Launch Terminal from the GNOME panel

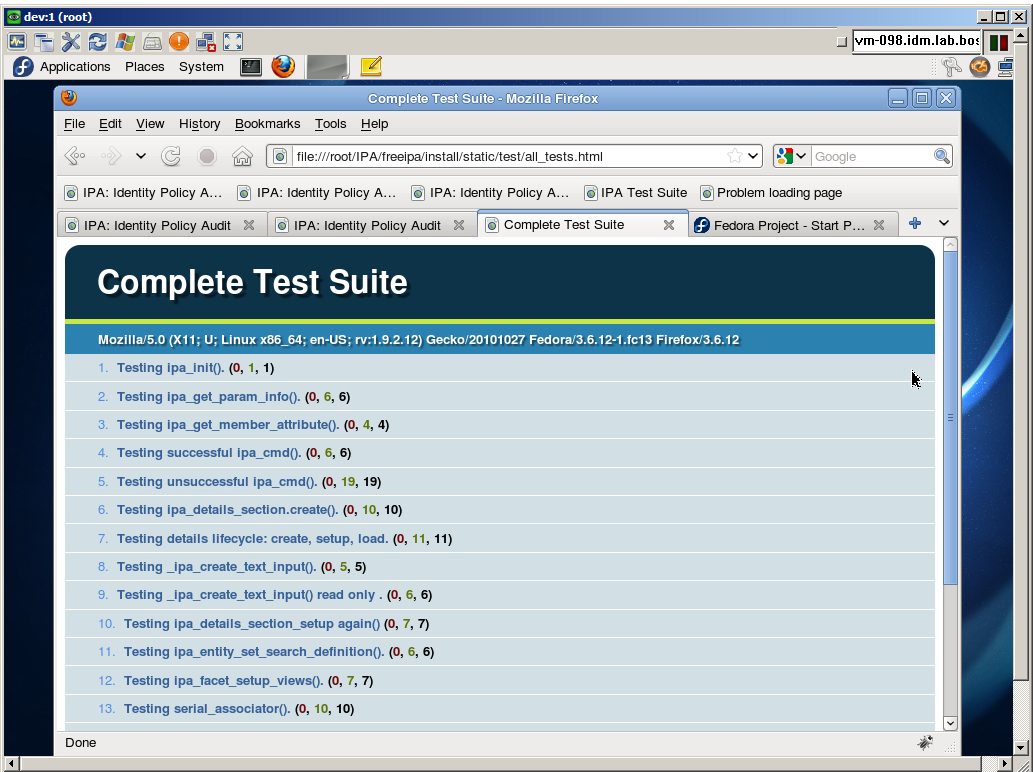click(251, 67)
